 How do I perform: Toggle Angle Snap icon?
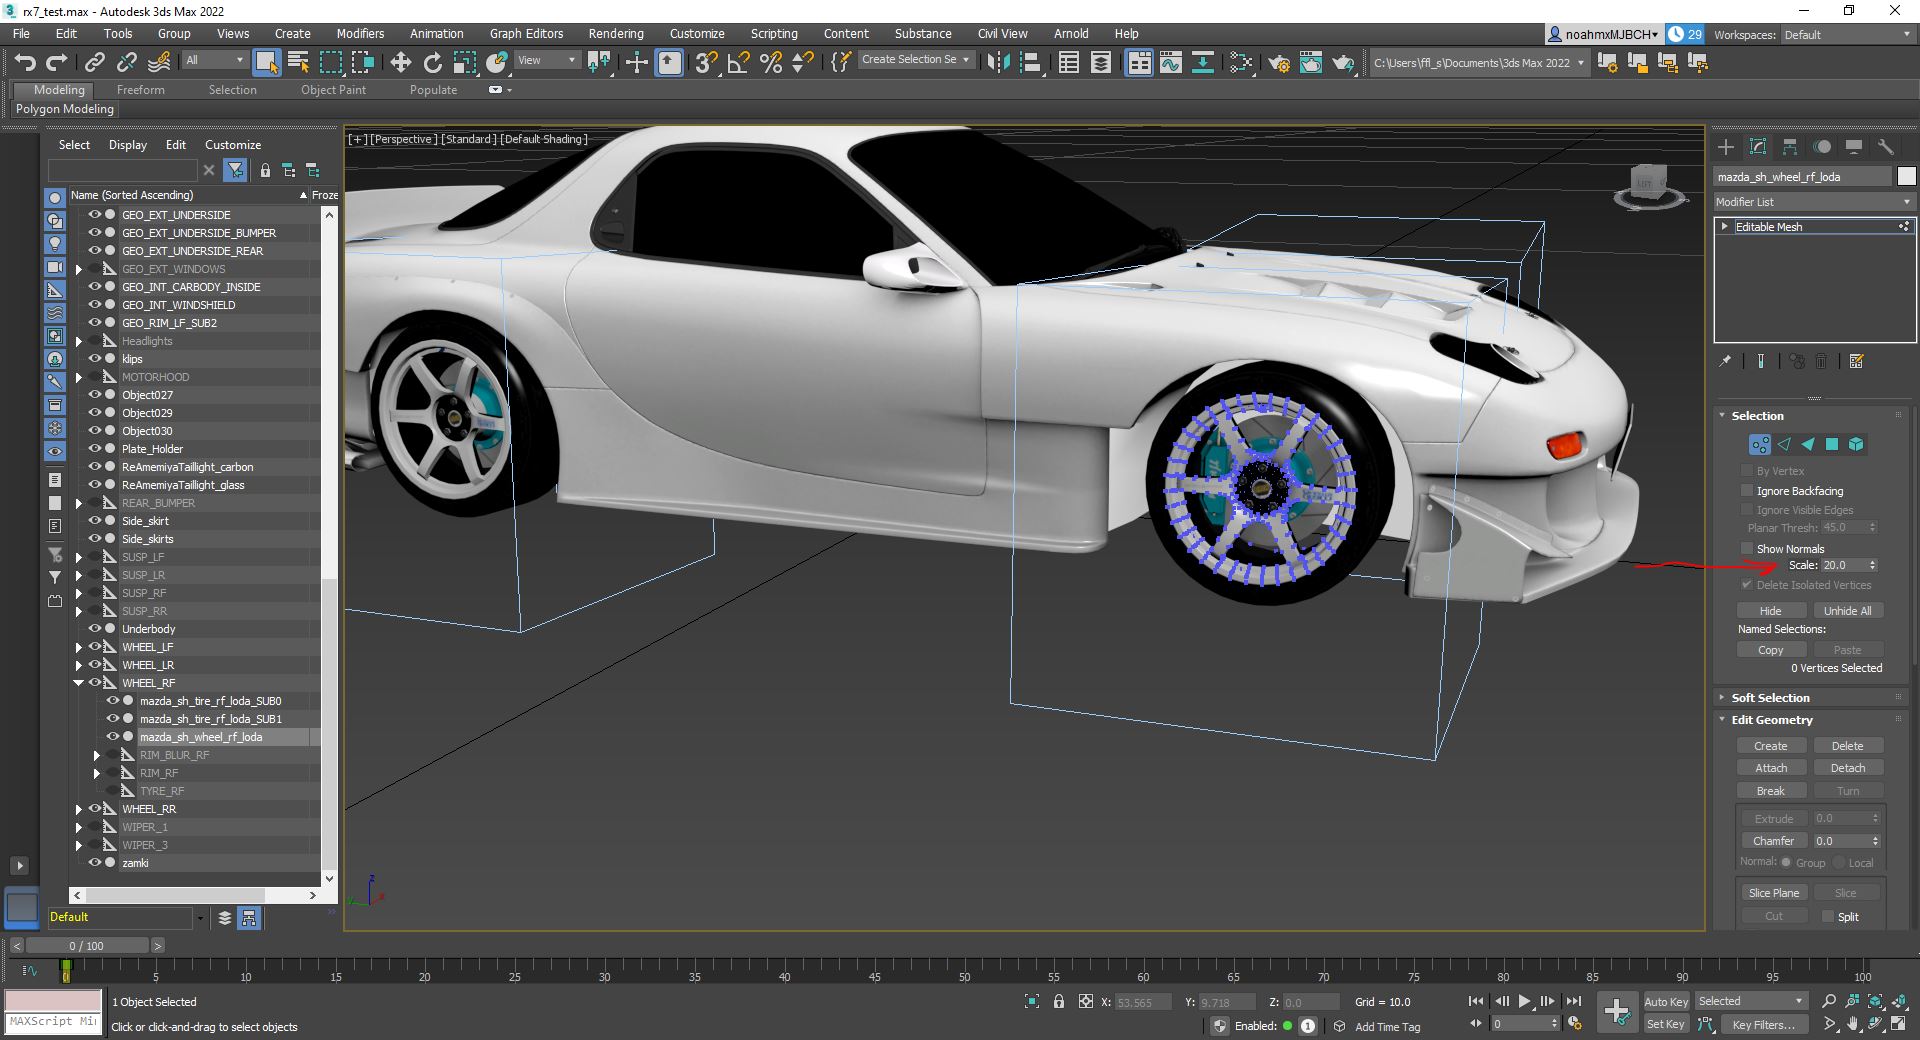click(x=738, y=63)
